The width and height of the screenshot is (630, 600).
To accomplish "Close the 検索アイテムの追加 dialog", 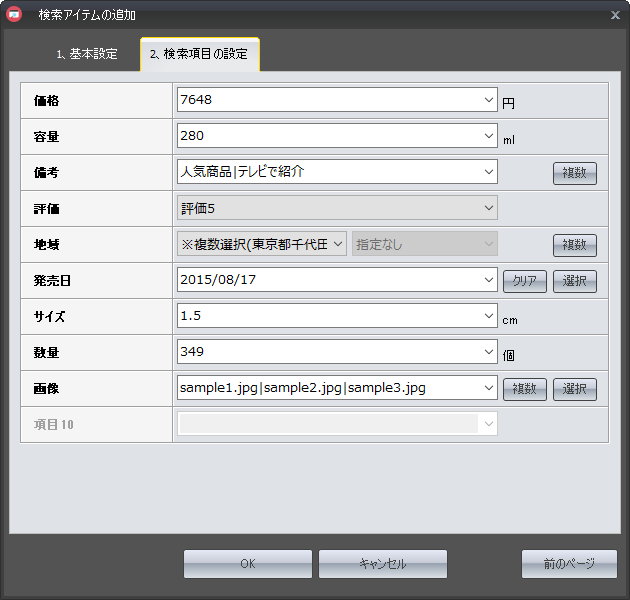I will click(614, 15).
